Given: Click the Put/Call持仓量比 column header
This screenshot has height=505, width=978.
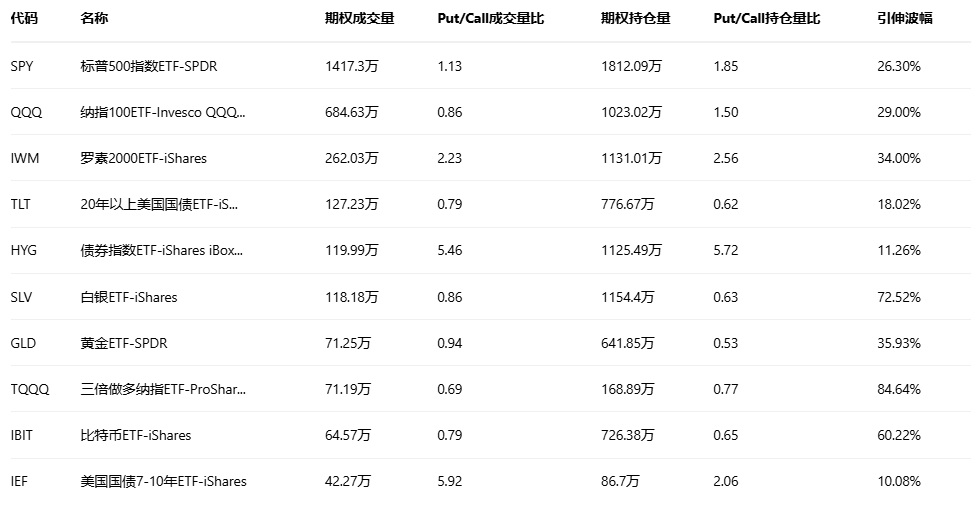Looking at the screenshot, I should pyautogui.click(x=766, y=19).
